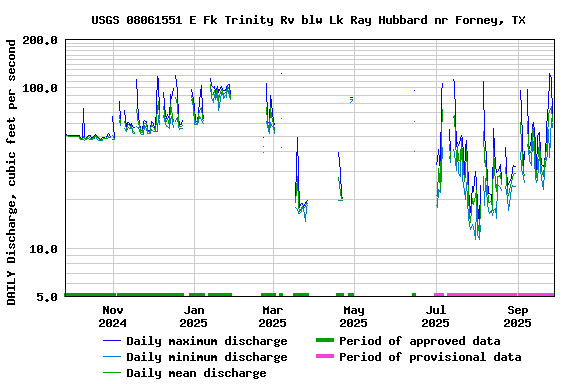Click the '100.0' y-axis value
Viewport: 576px width, 384px height.
click(x=40, y=88)
